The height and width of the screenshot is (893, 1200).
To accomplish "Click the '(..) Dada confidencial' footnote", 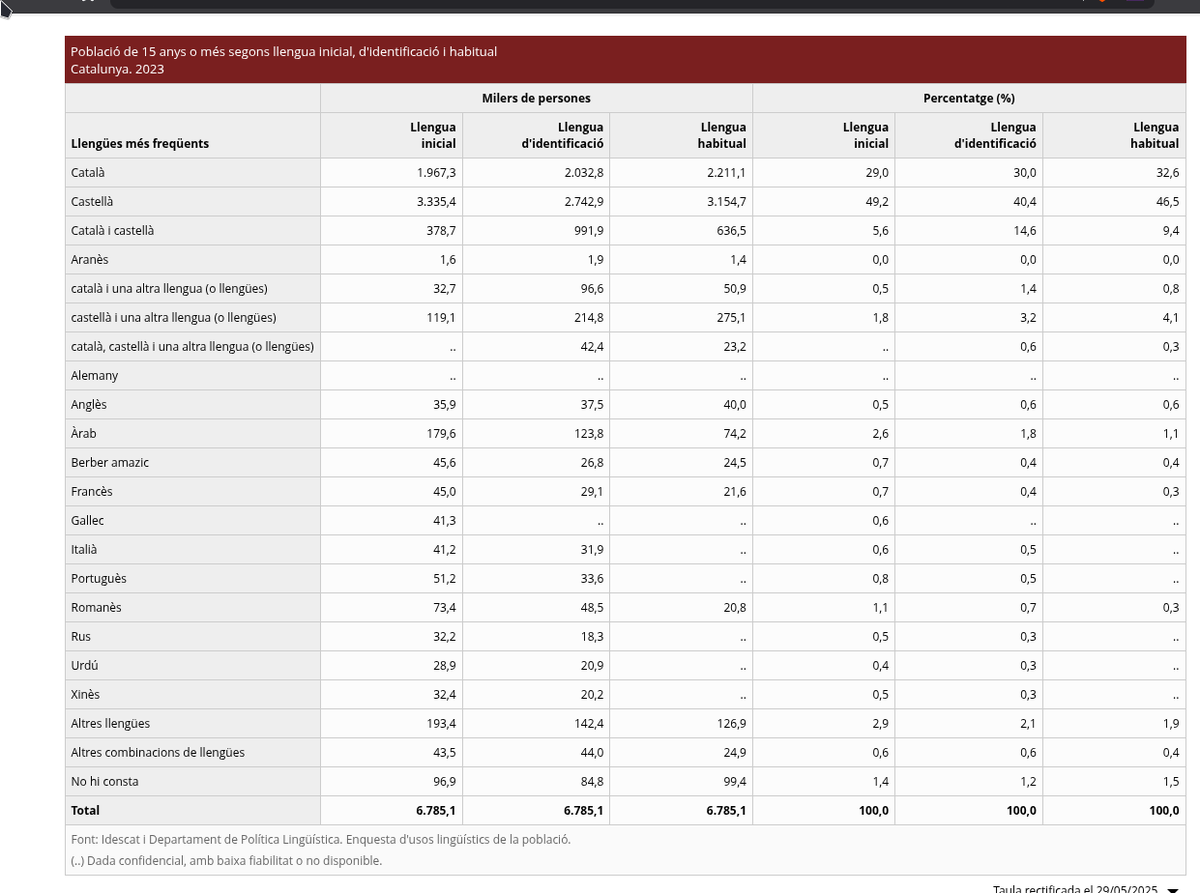I will coord(226,861).
